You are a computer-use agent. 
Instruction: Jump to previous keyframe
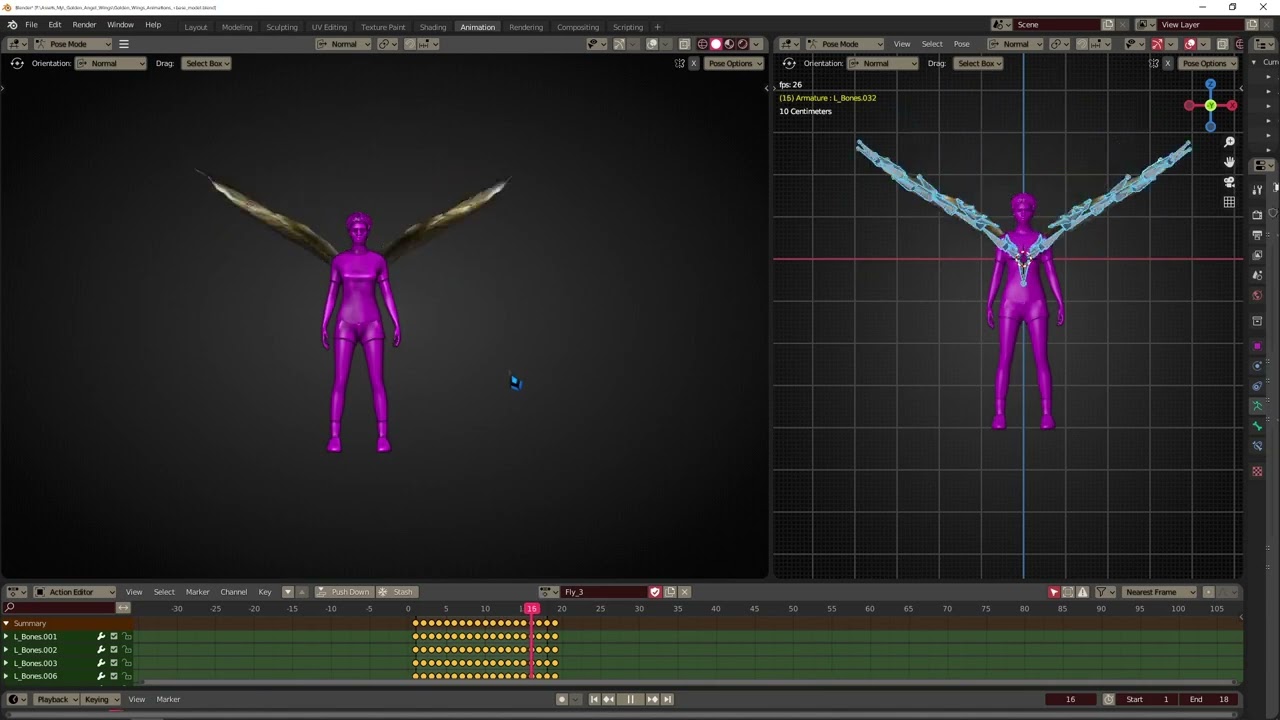(x=608, y=699)
